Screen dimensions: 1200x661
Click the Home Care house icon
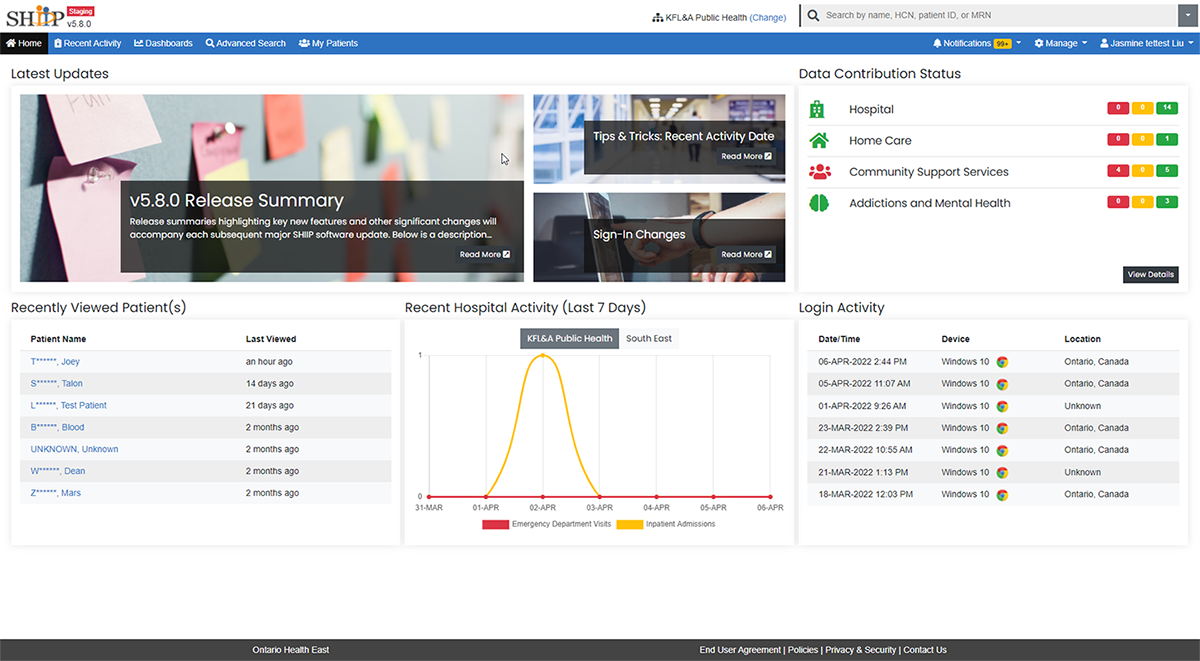coord(819,140)
